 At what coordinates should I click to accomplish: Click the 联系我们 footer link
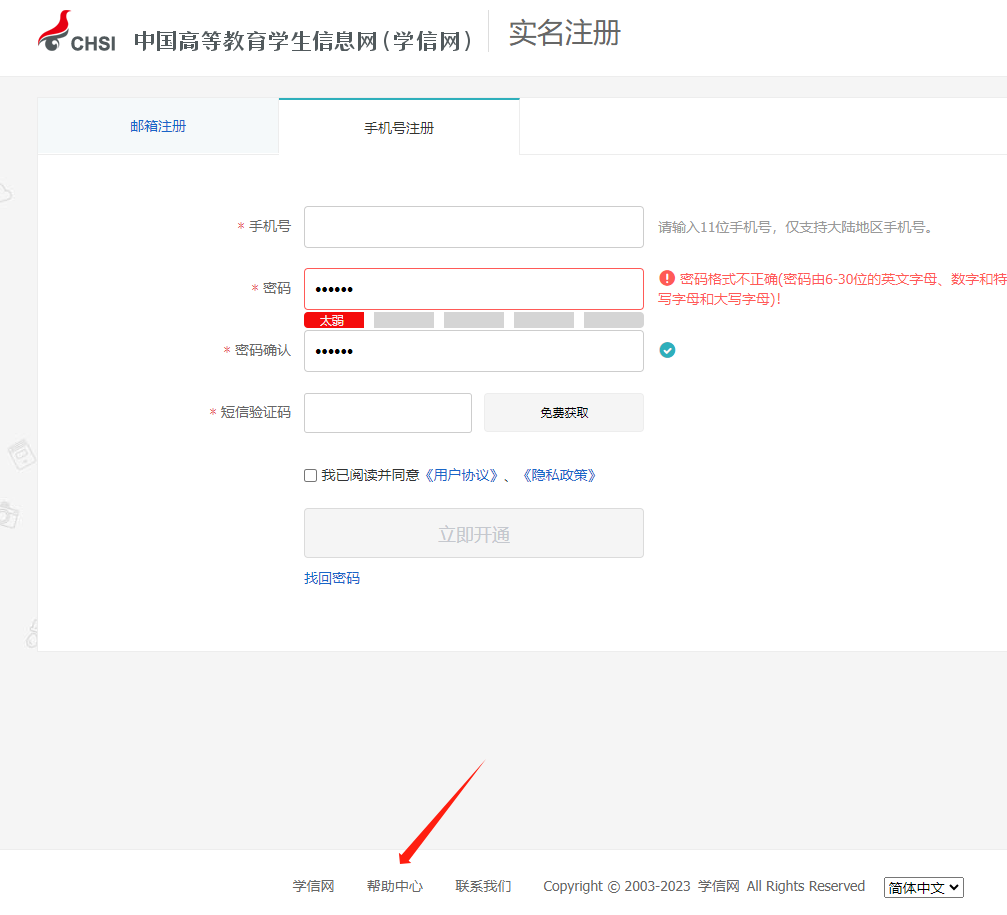(x=483, y=886)
